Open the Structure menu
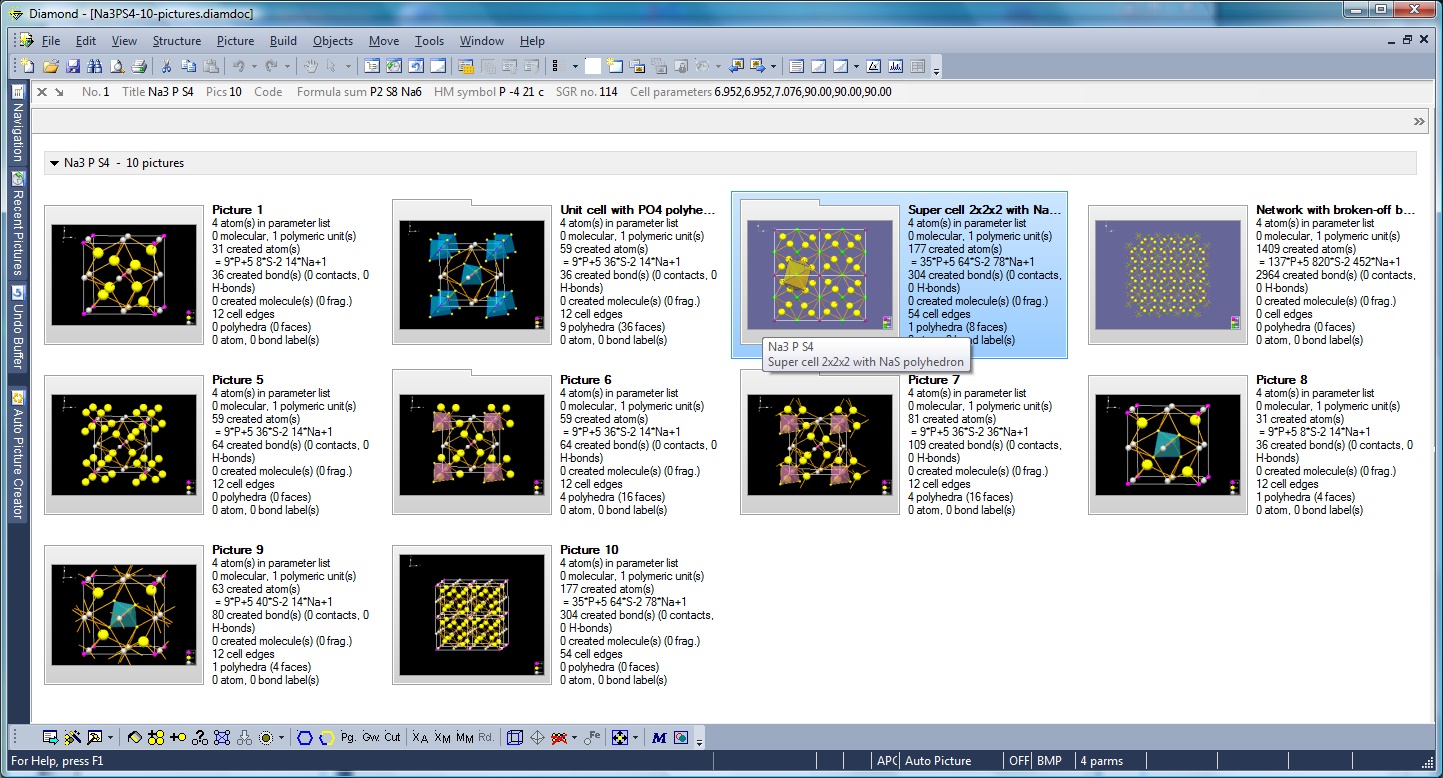Viewport: 1443px width, 778px height. tap(176, 41)
